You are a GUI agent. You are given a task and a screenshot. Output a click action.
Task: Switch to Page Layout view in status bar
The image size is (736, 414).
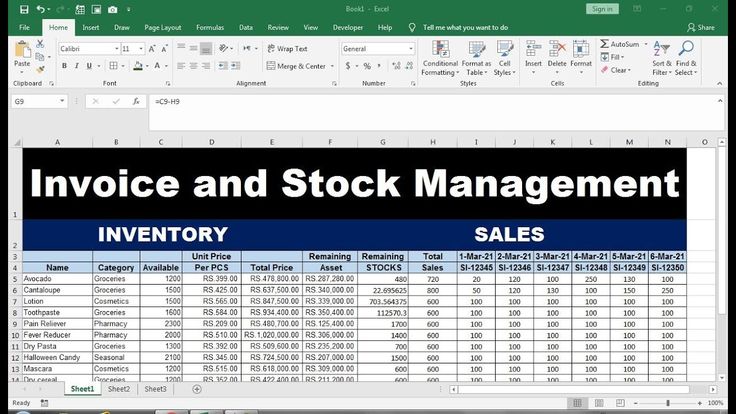click(599, 403)
